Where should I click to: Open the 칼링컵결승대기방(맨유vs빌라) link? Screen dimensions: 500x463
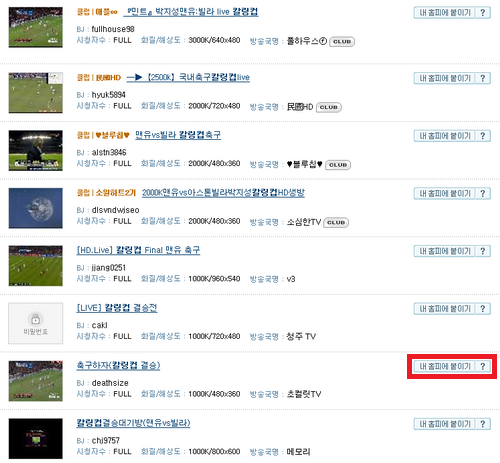pos(133,424)
